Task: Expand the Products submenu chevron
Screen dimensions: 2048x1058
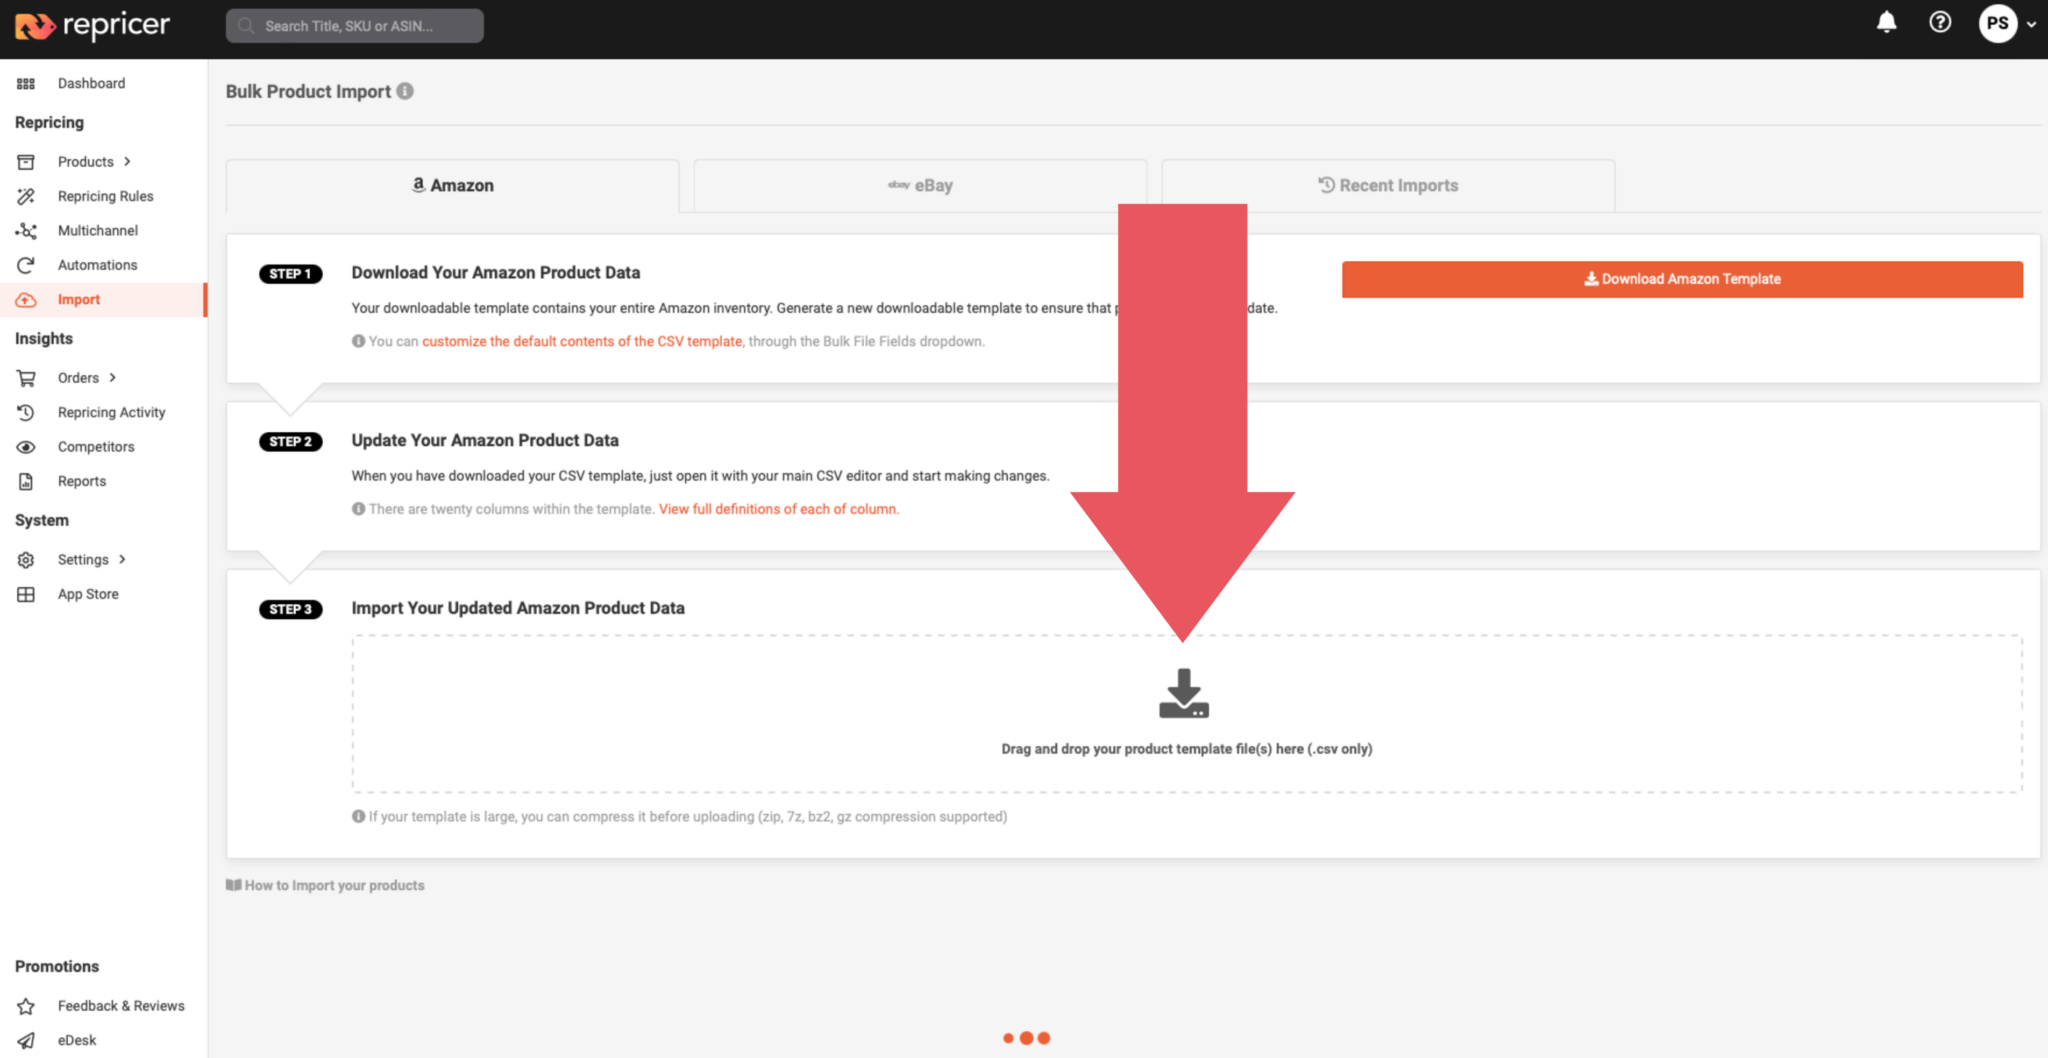Action: pos(127,162)
